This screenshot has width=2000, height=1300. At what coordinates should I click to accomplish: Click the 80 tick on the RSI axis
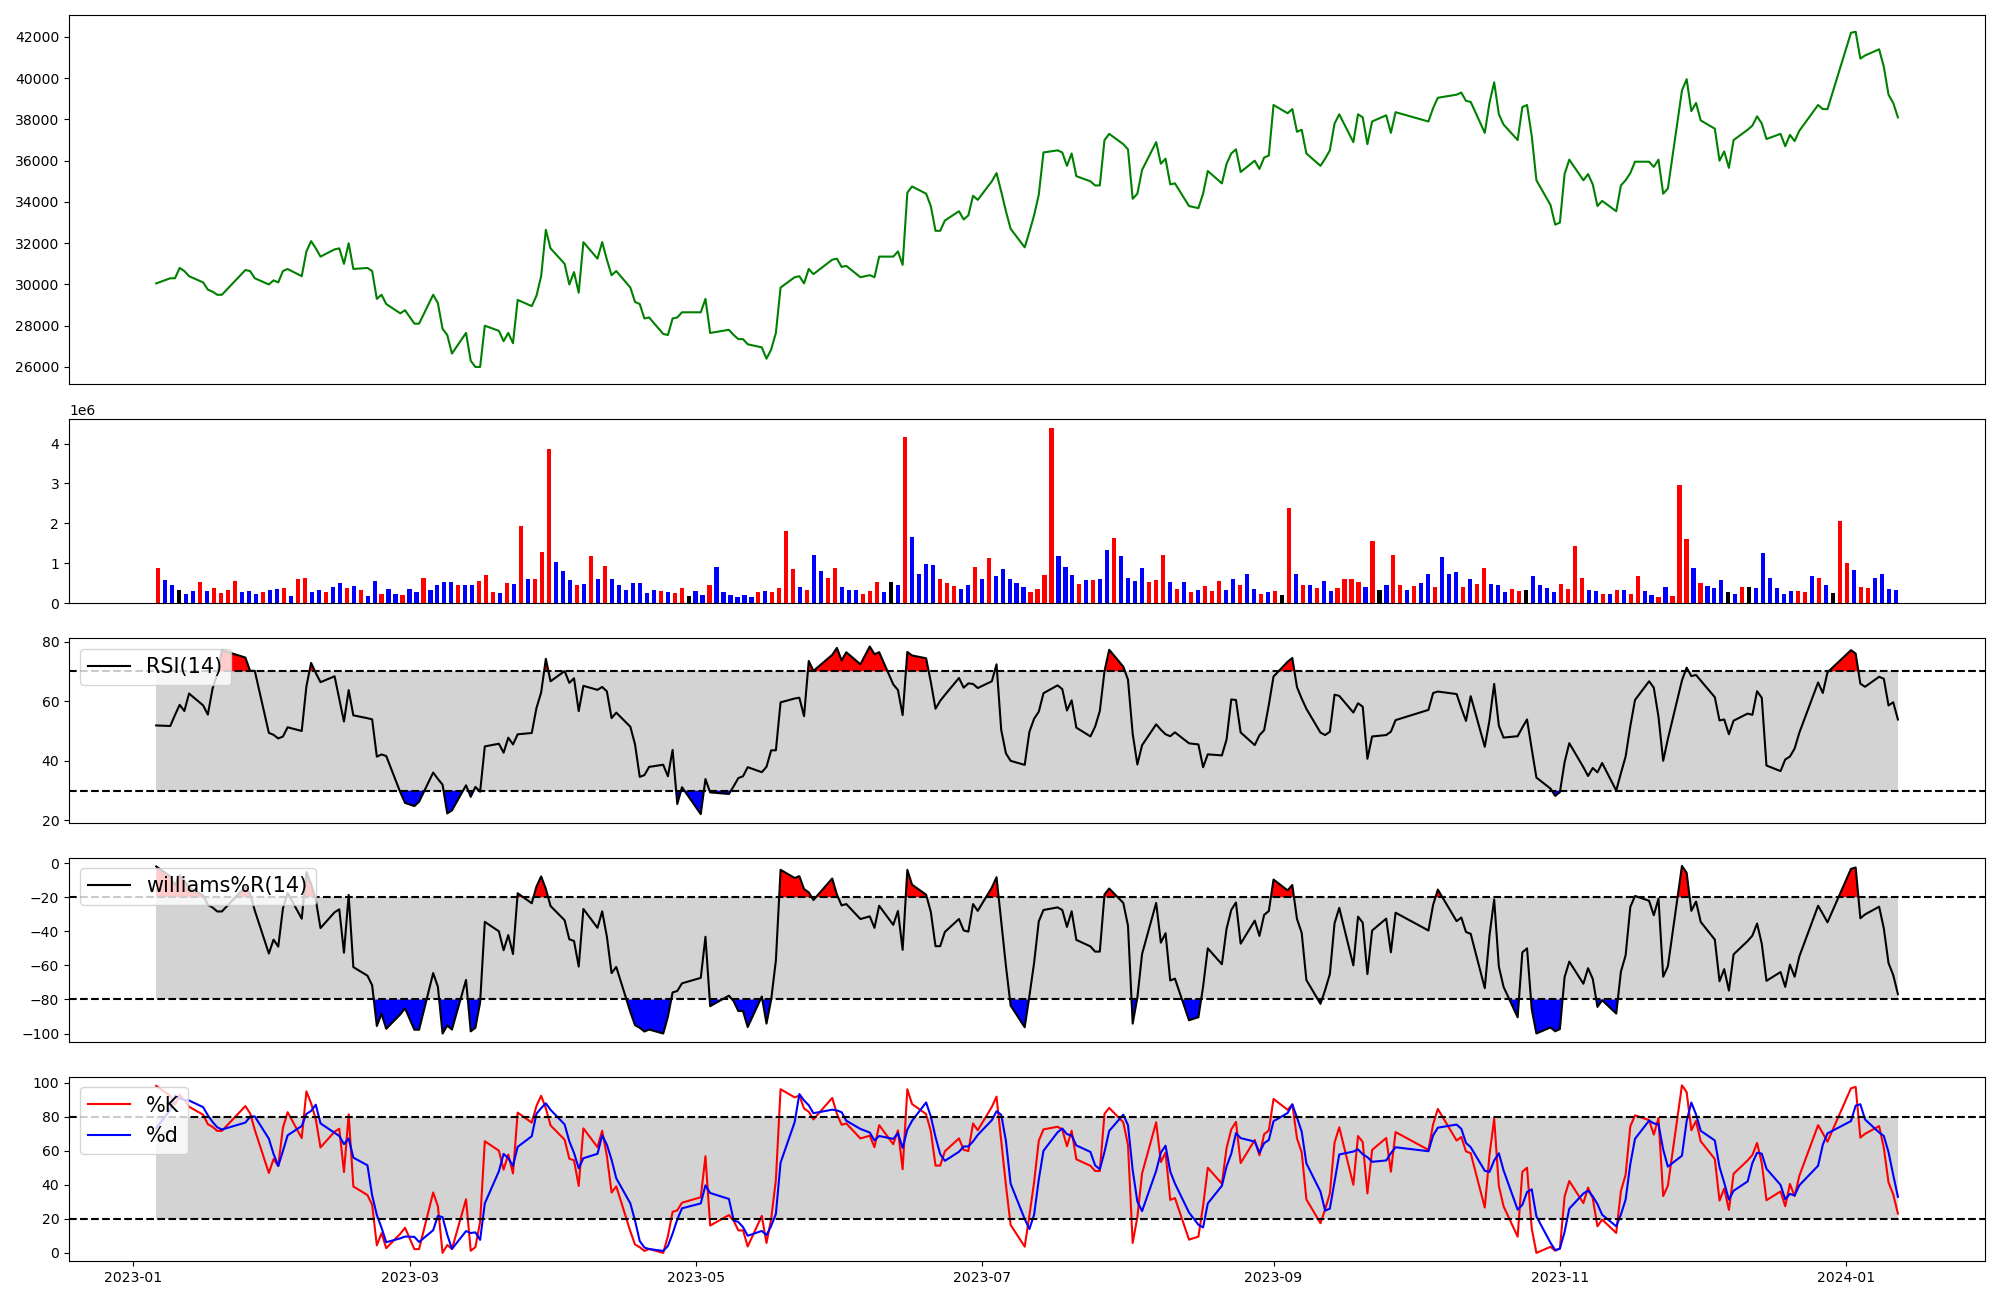[x=50, y=642]
